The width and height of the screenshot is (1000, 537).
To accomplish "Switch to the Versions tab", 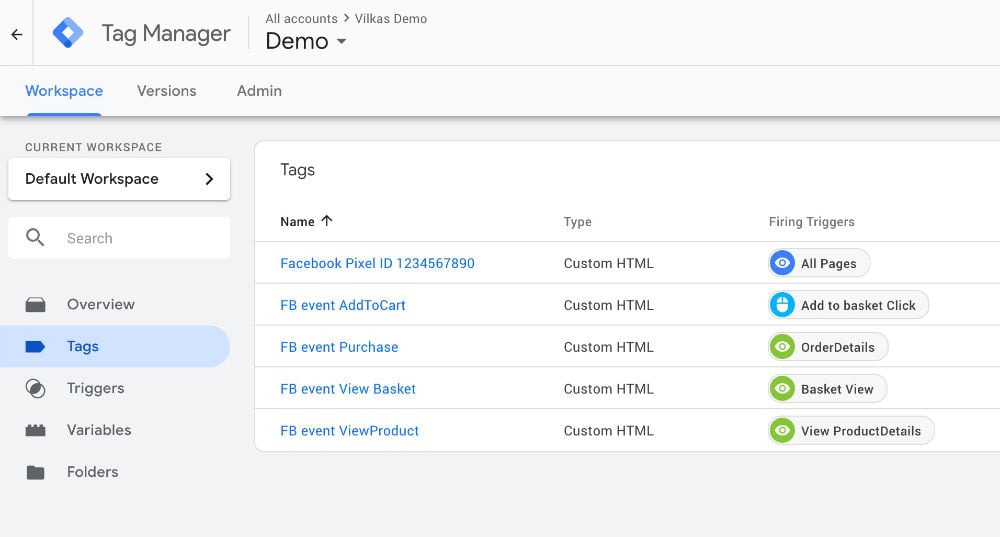I will point(166,91).
